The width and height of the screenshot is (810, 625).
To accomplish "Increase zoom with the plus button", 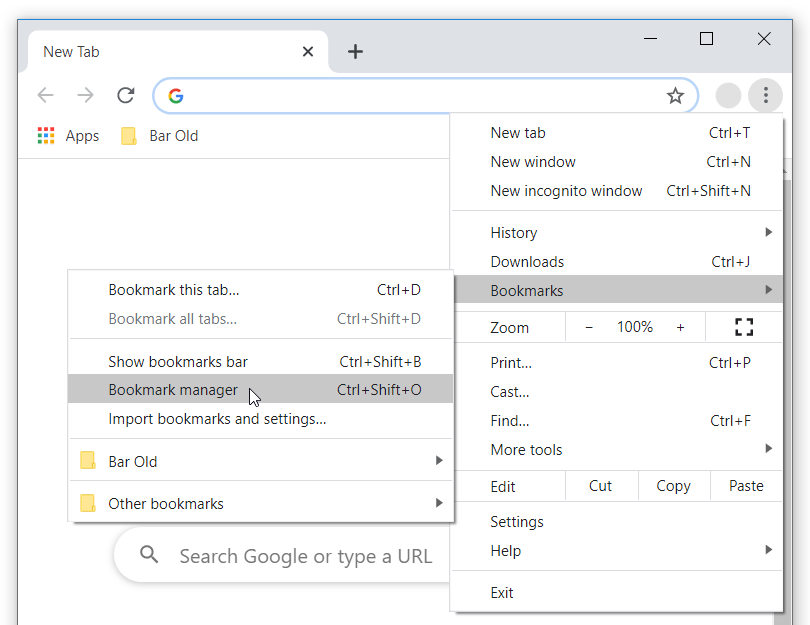I will [681, 327].
